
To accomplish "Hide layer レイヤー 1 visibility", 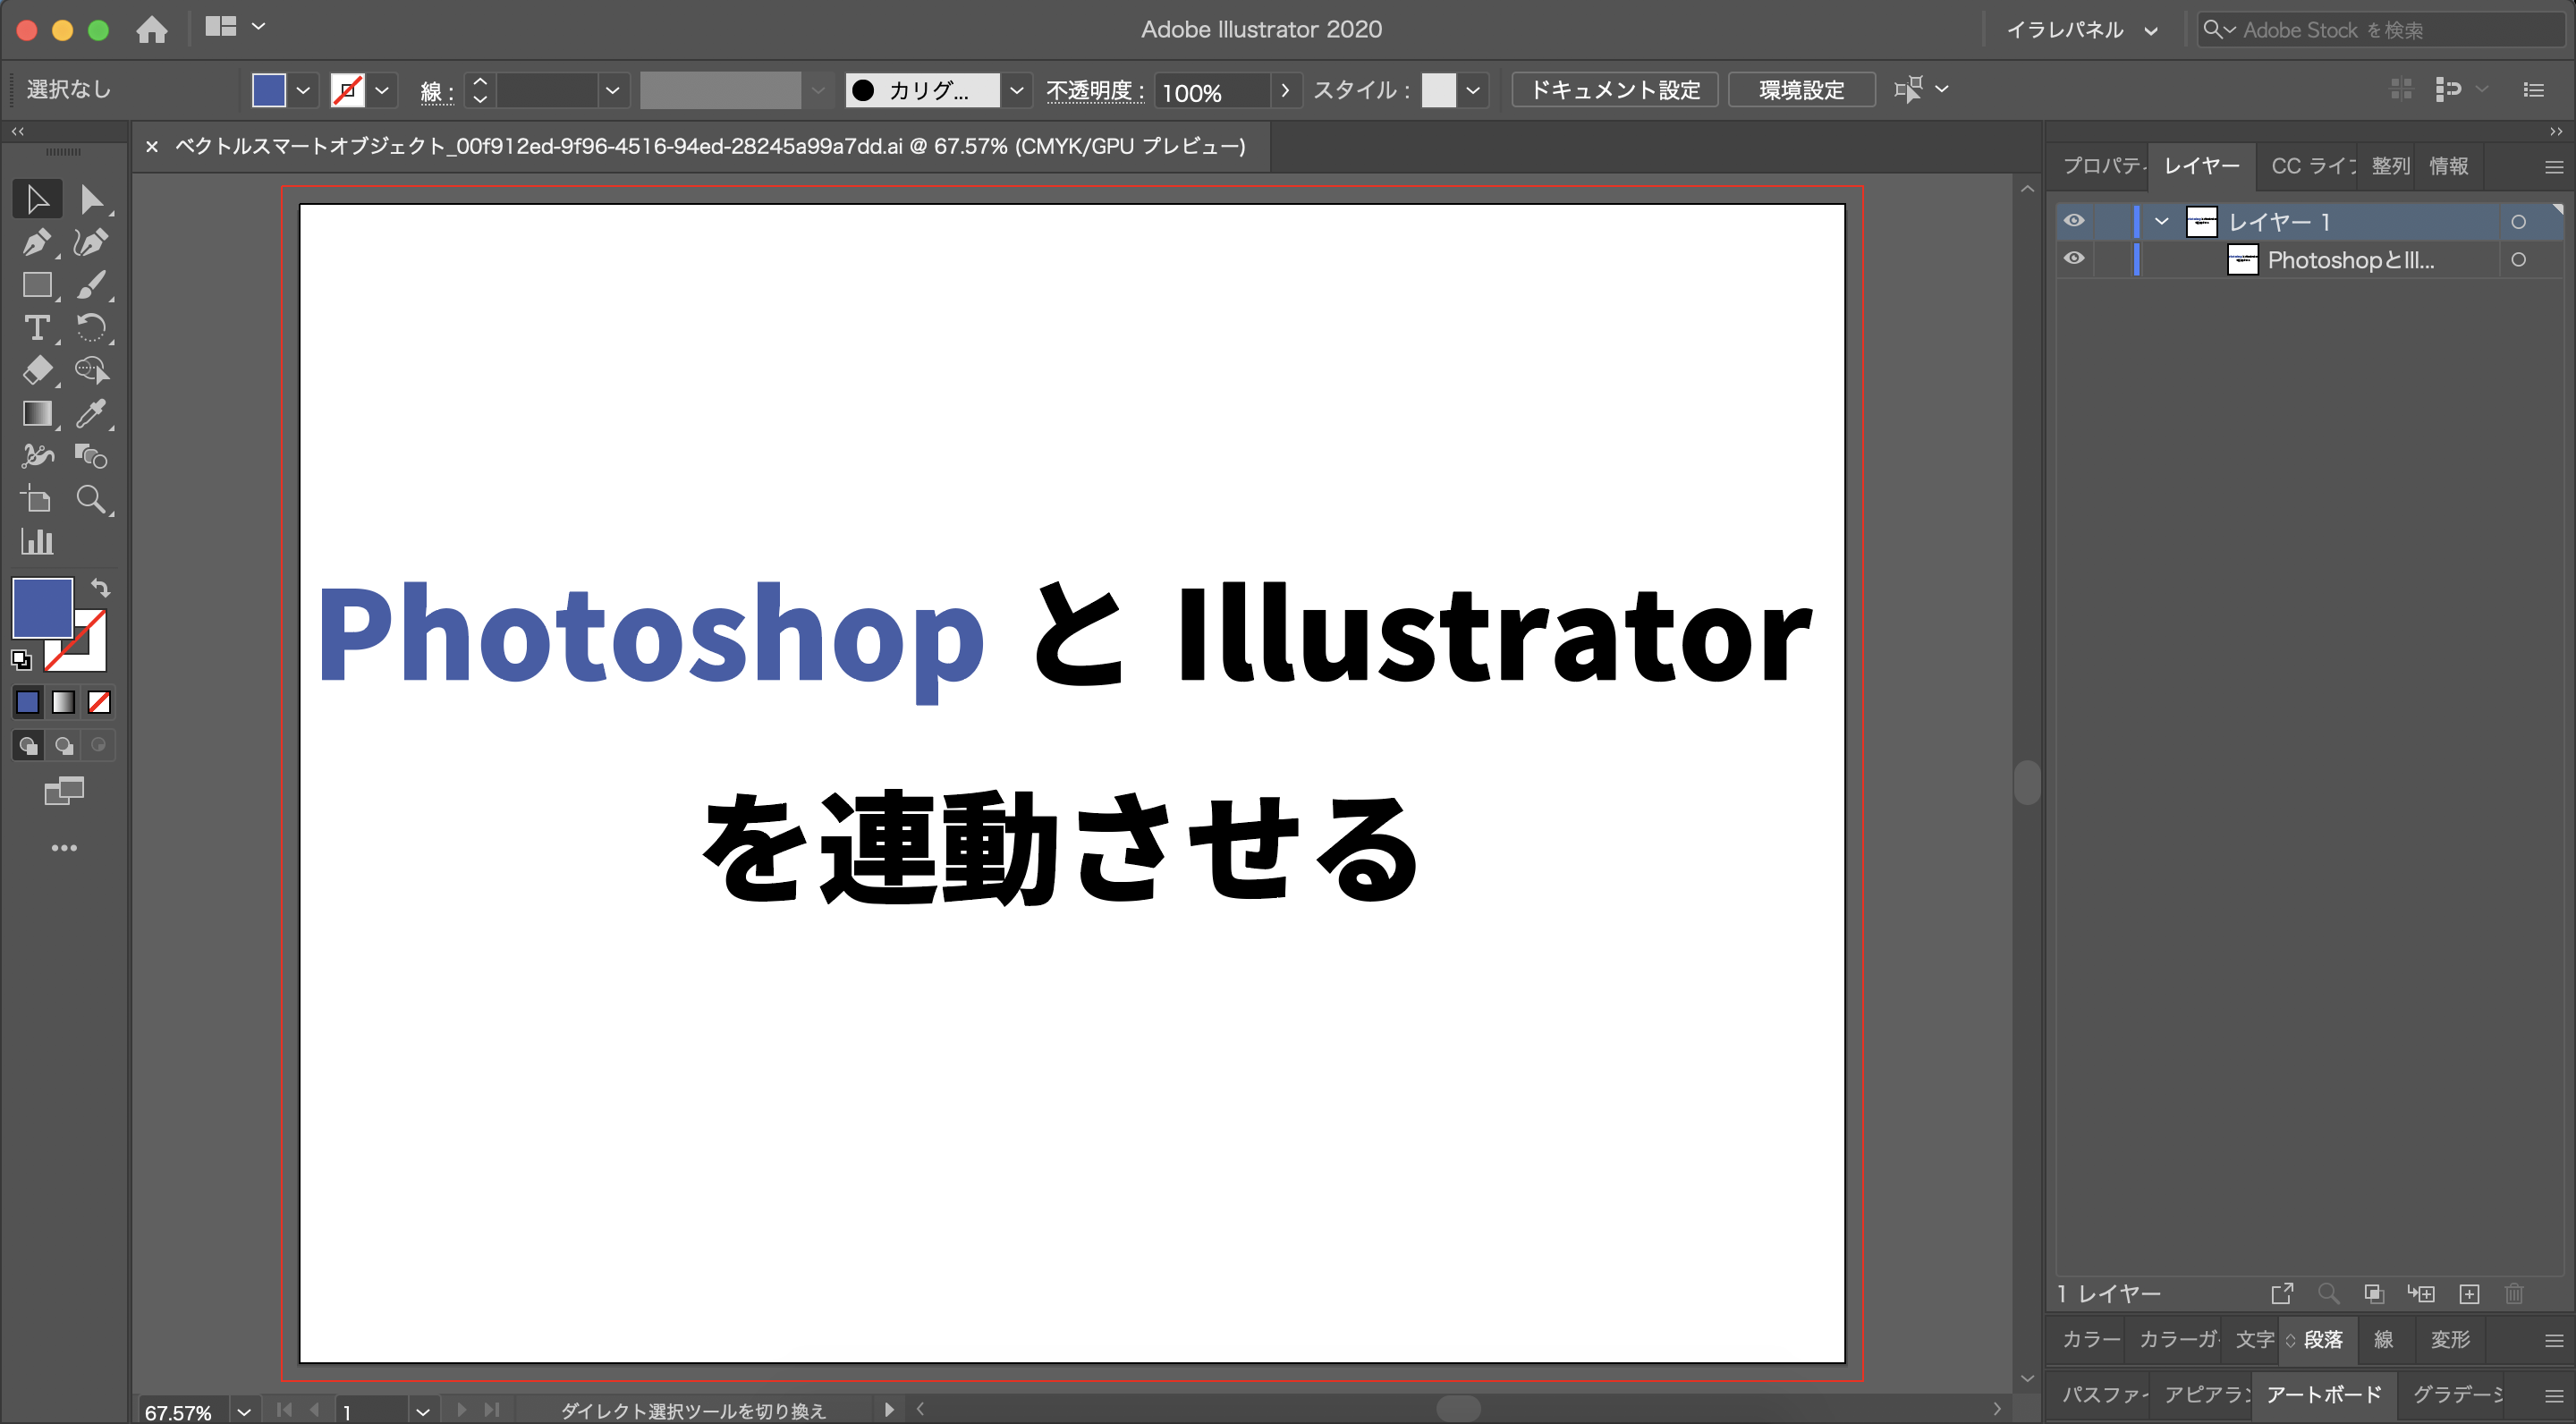I will coord(2074,221).
